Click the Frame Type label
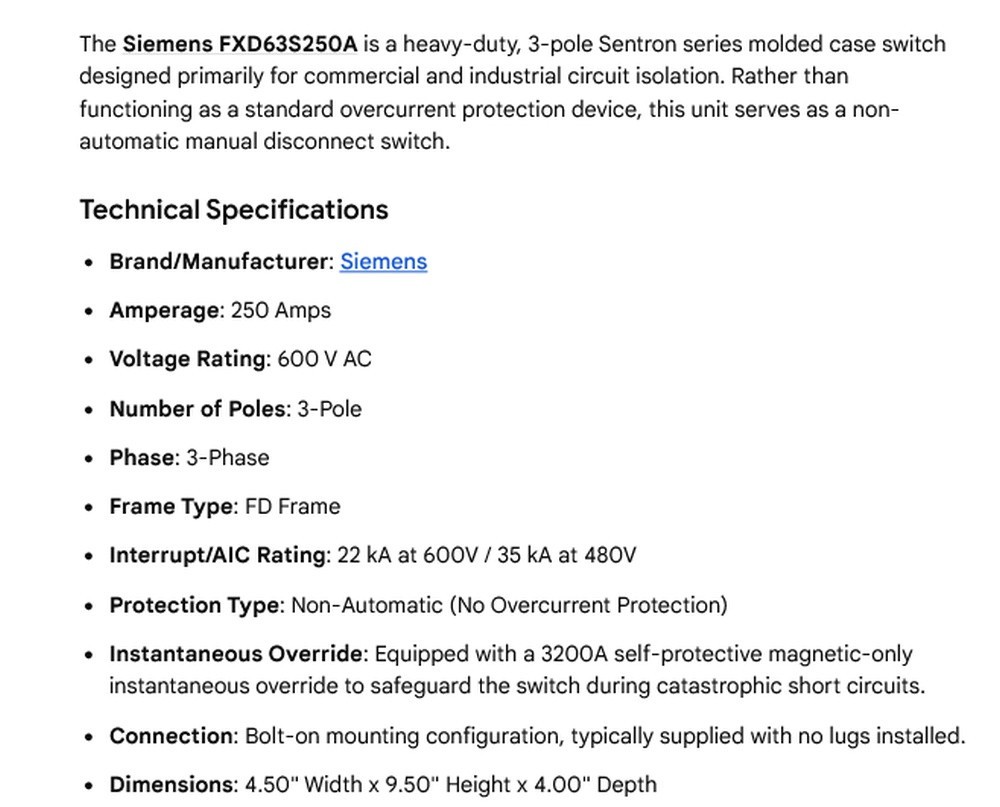This screenshot has width=1000, height=807. (x=171, y=507)
